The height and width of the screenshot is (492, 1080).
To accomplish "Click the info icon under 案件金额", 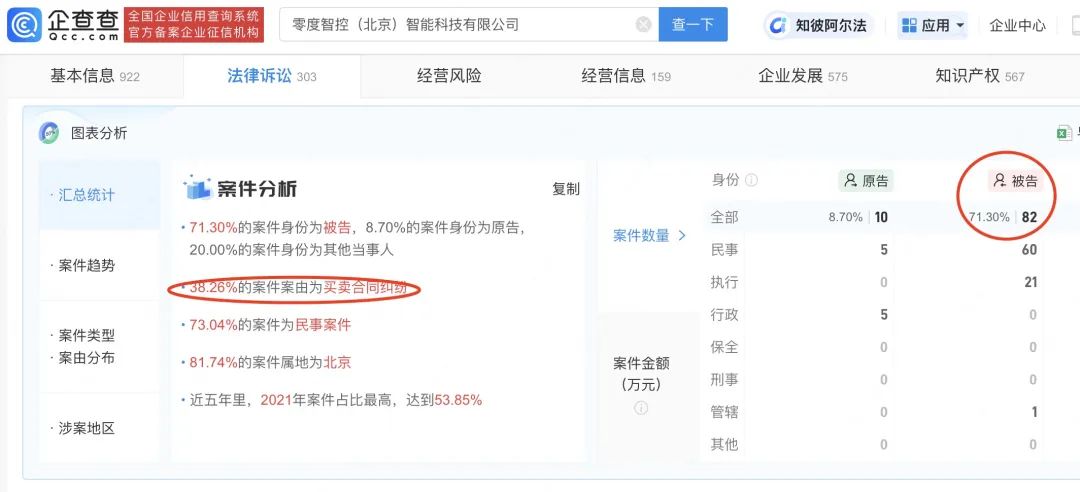I will [641, 408].
